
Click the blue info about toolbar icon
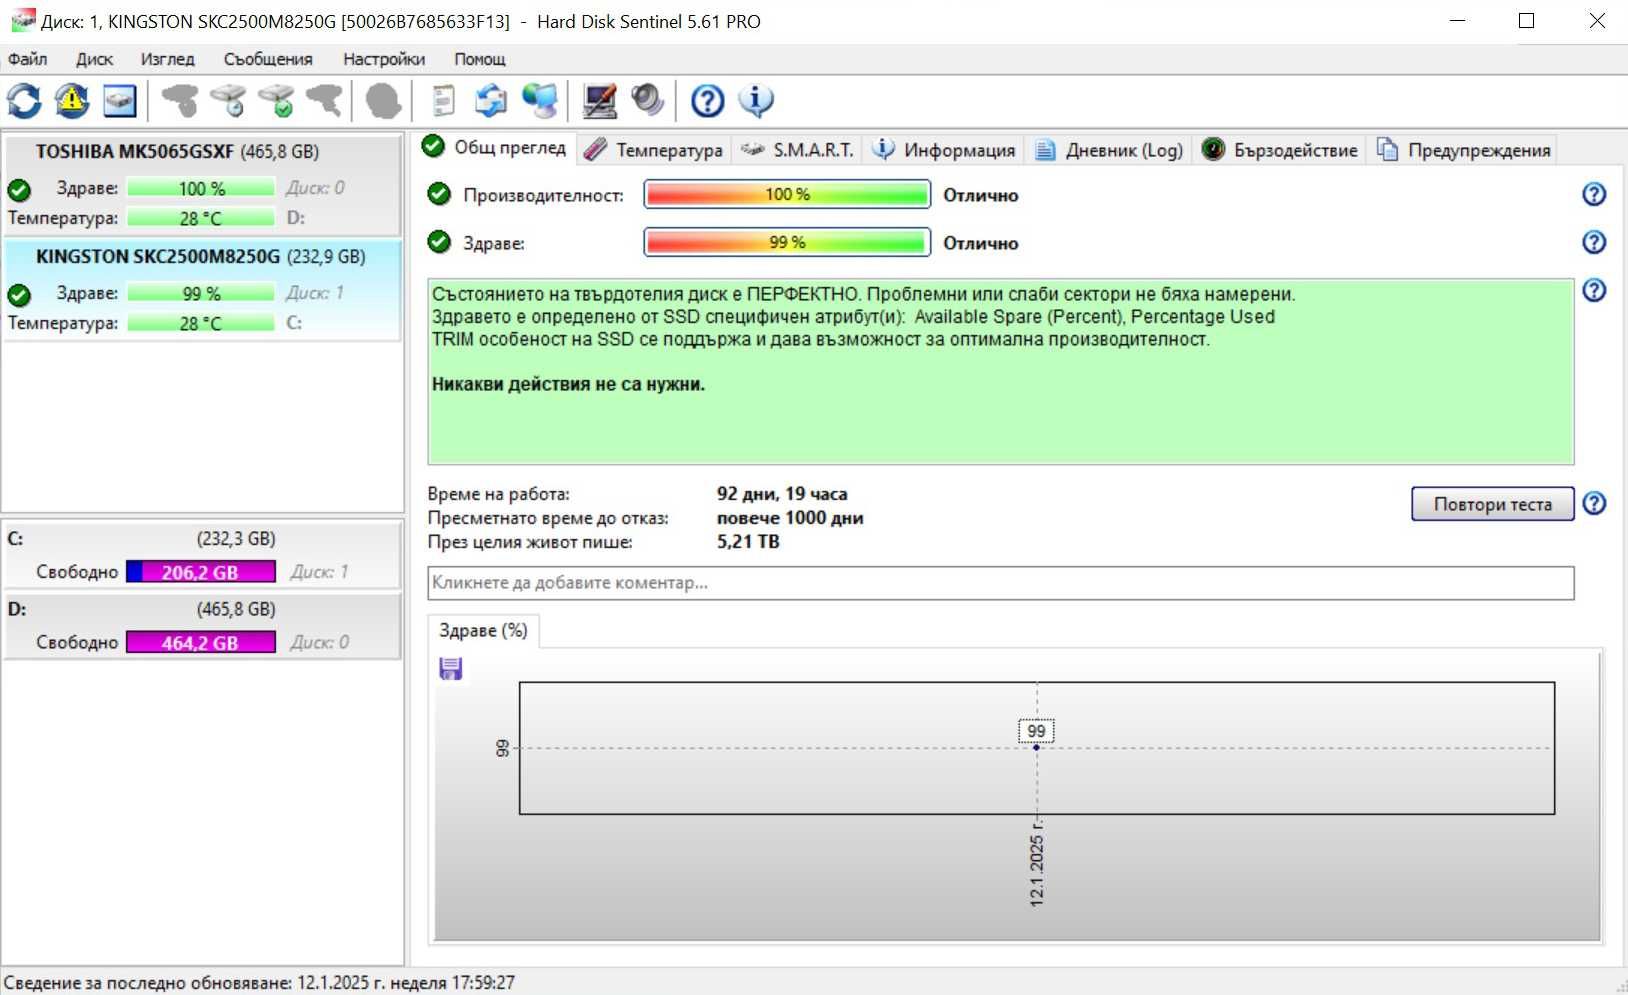(x=756, y=100)
